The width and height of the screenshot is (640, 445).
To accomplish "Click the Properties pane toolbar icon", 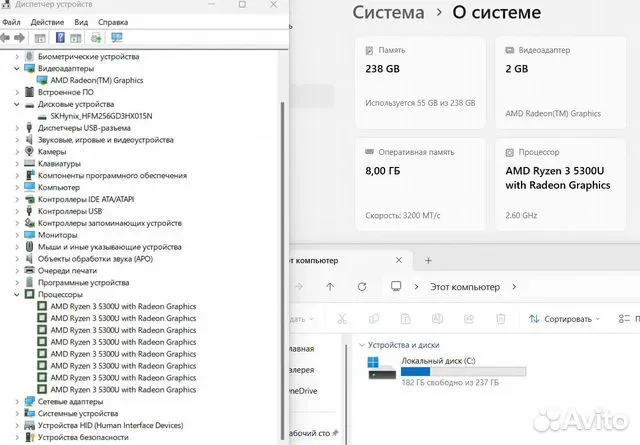I will (76, 39).
